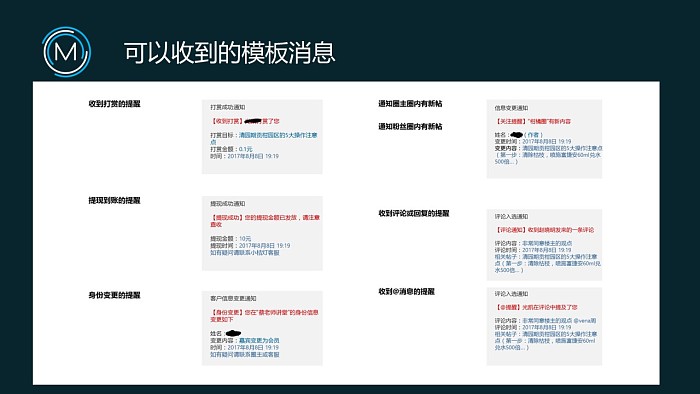Click the label 通知圈主圈内有新帖

pos(410,104)
